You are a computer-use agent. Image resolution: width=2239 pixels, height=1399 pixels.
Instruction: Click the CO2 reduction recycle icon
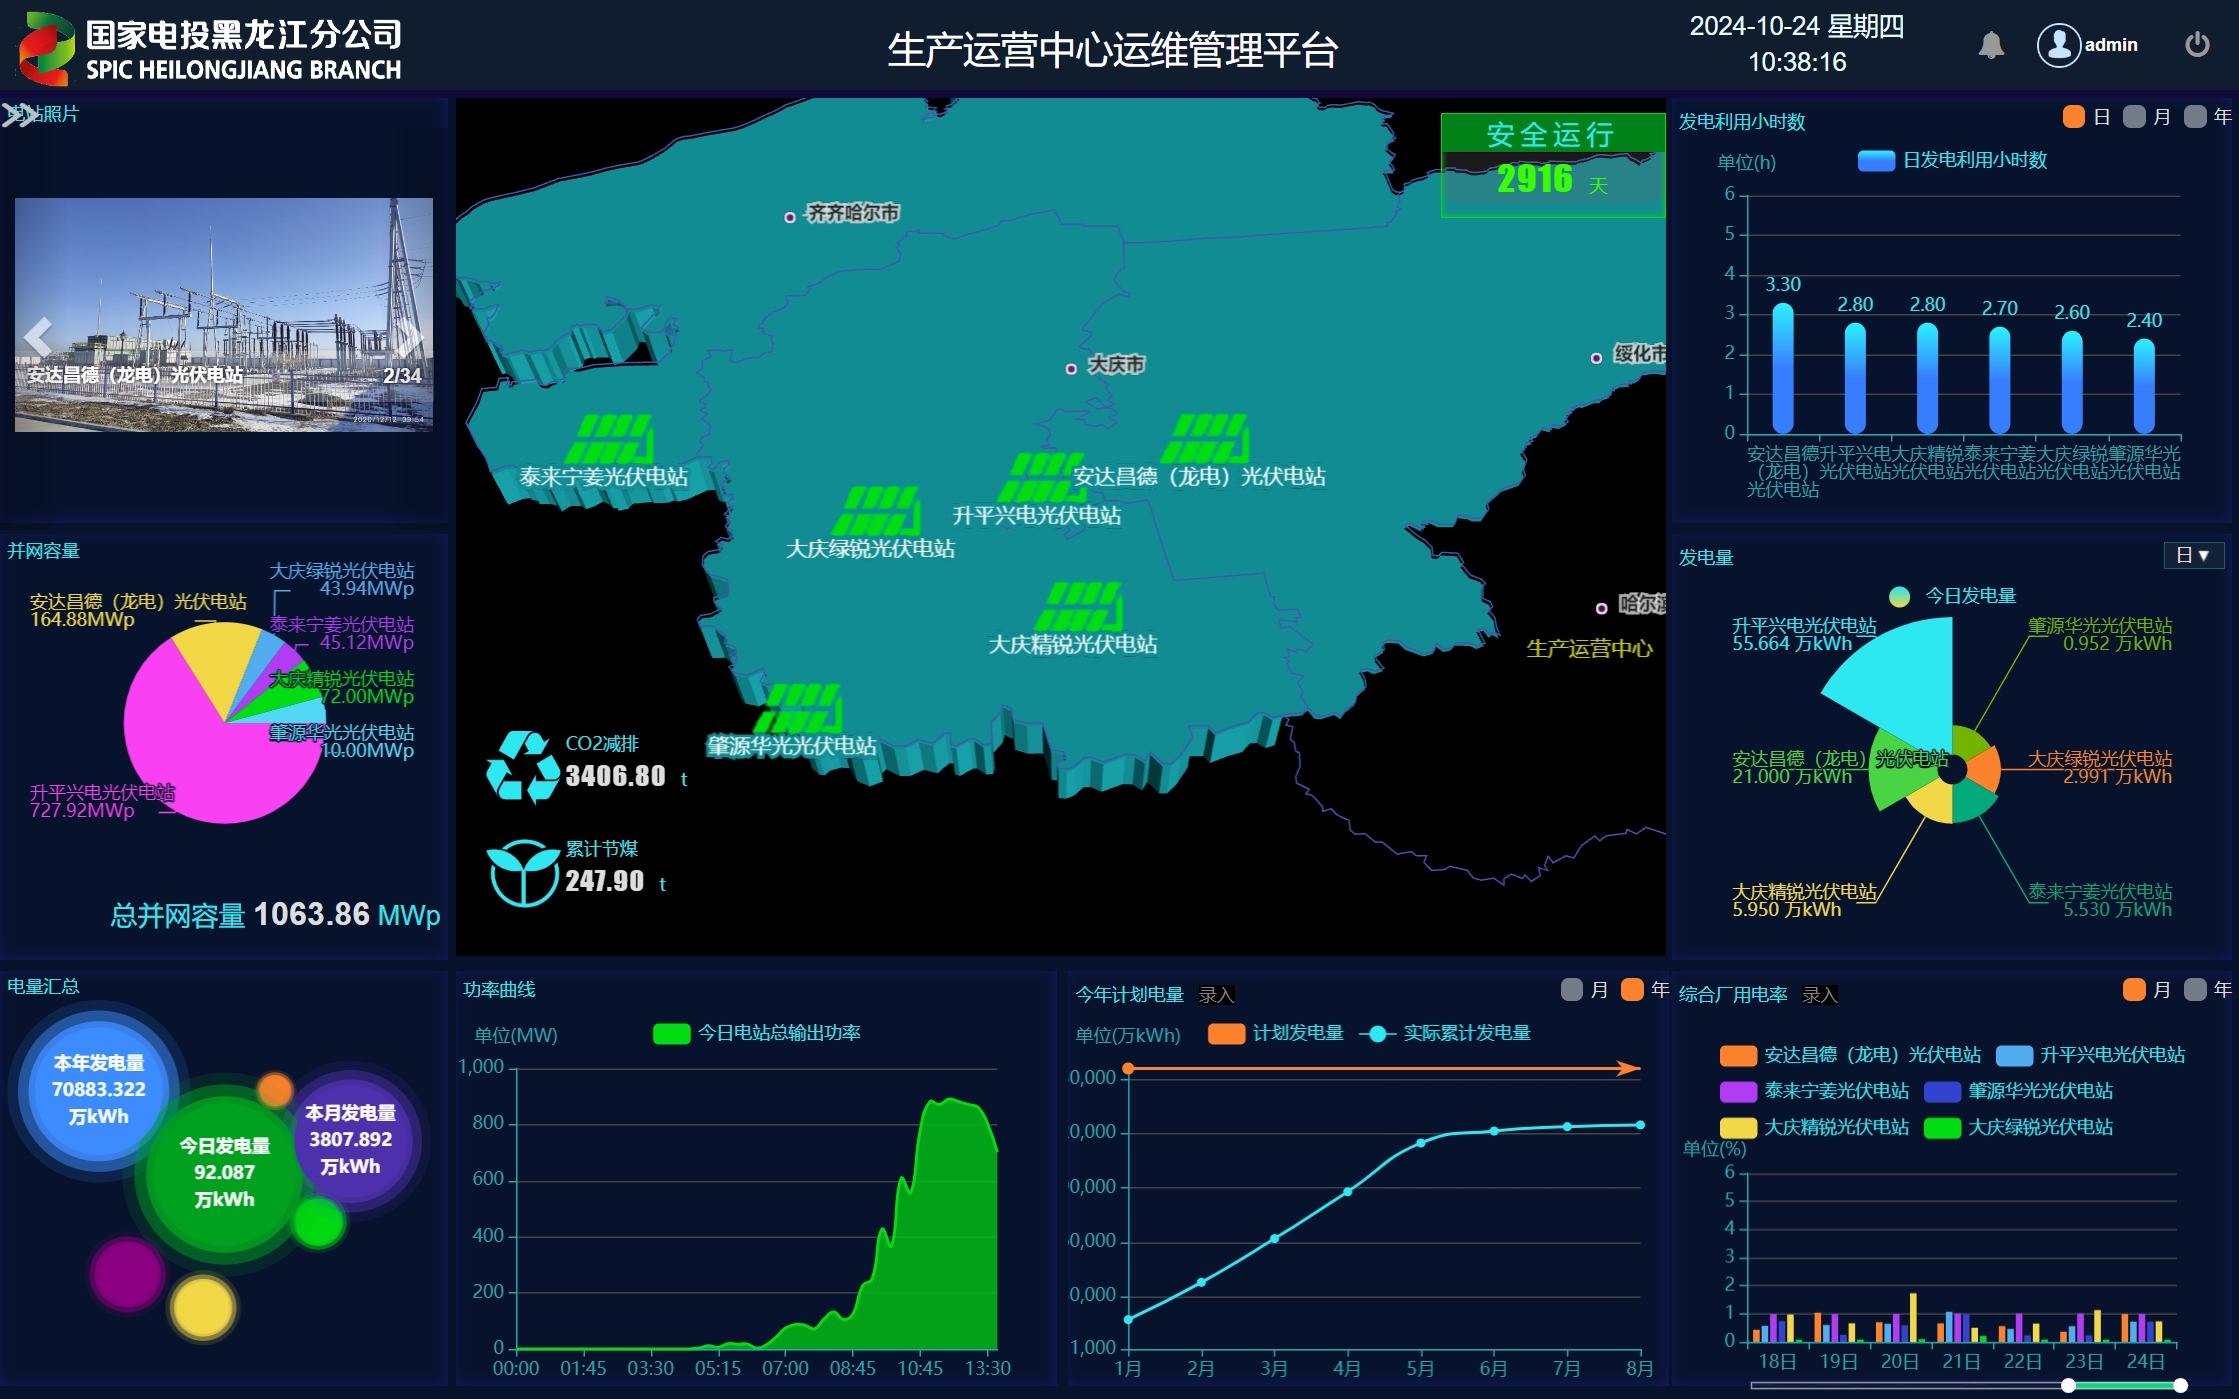pos(522,767)
